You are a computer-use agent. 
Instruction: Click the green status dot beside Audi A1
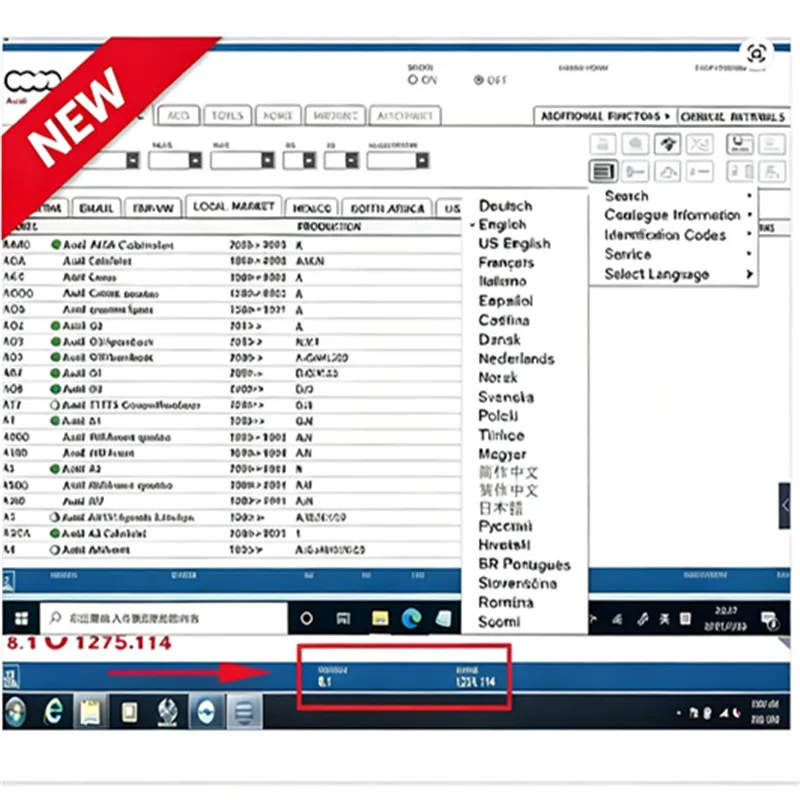(56, 421)
